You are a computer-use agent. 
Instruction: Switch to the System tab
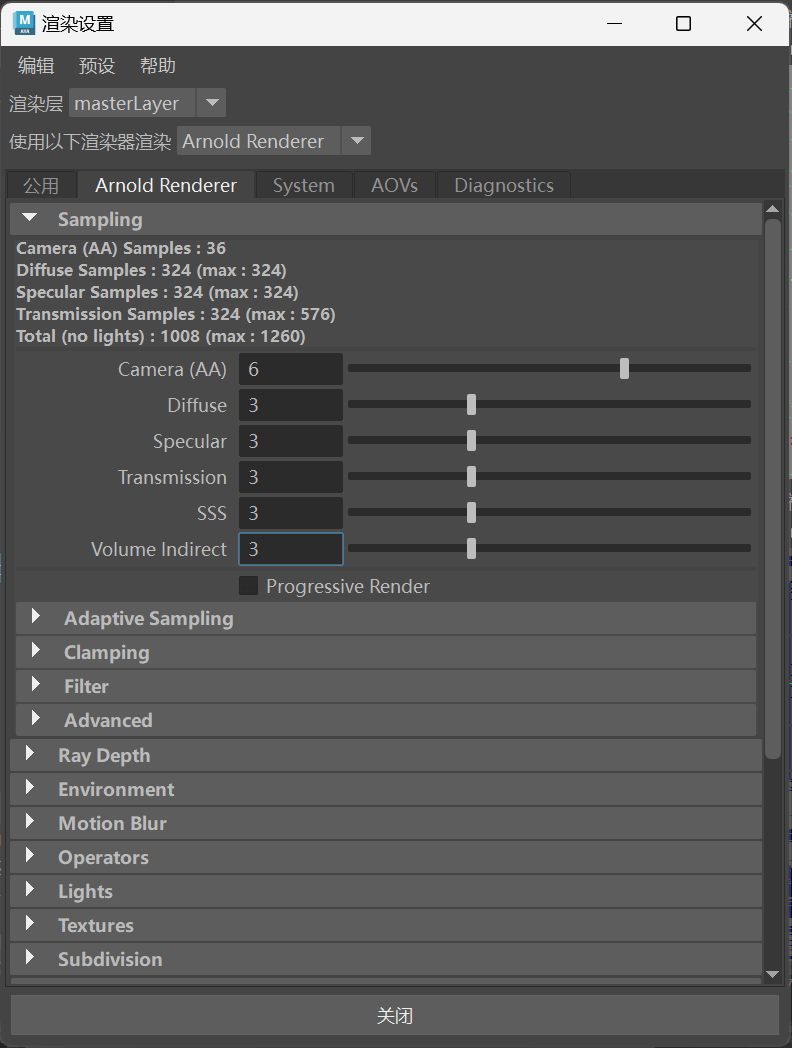pyautogui.click(x=303, y=185)
